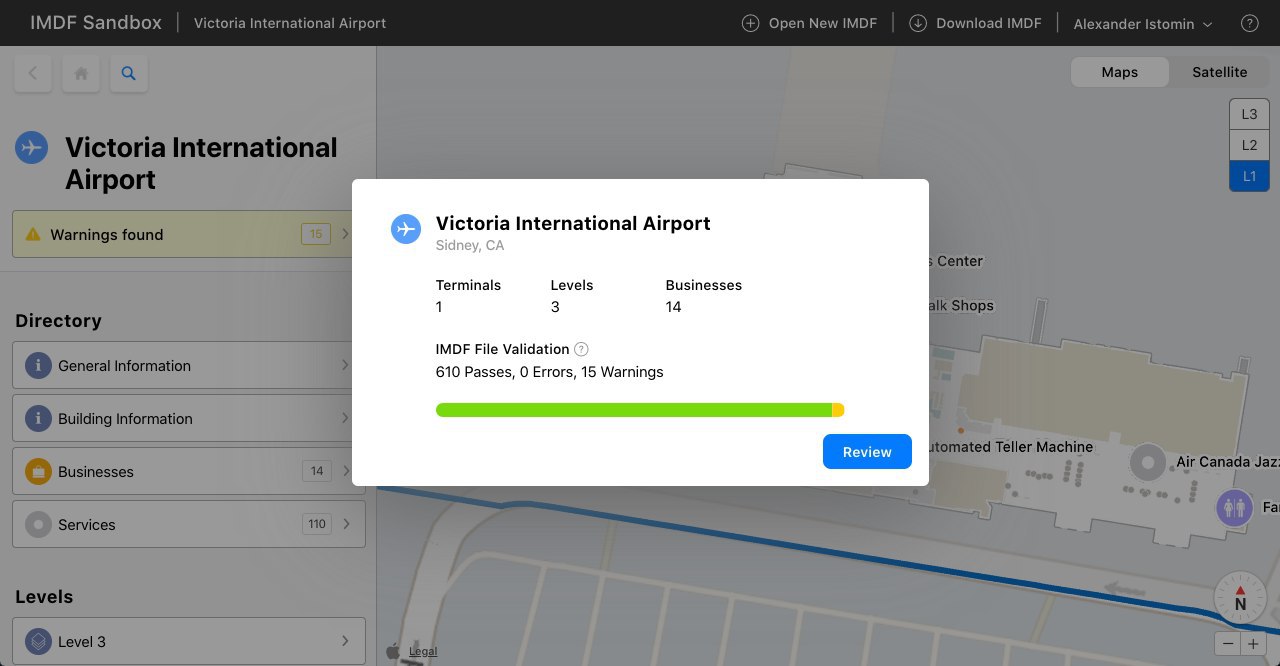Open the Services directory row
The height and width of the screenshot is (666, 1280).
(189, 524)
